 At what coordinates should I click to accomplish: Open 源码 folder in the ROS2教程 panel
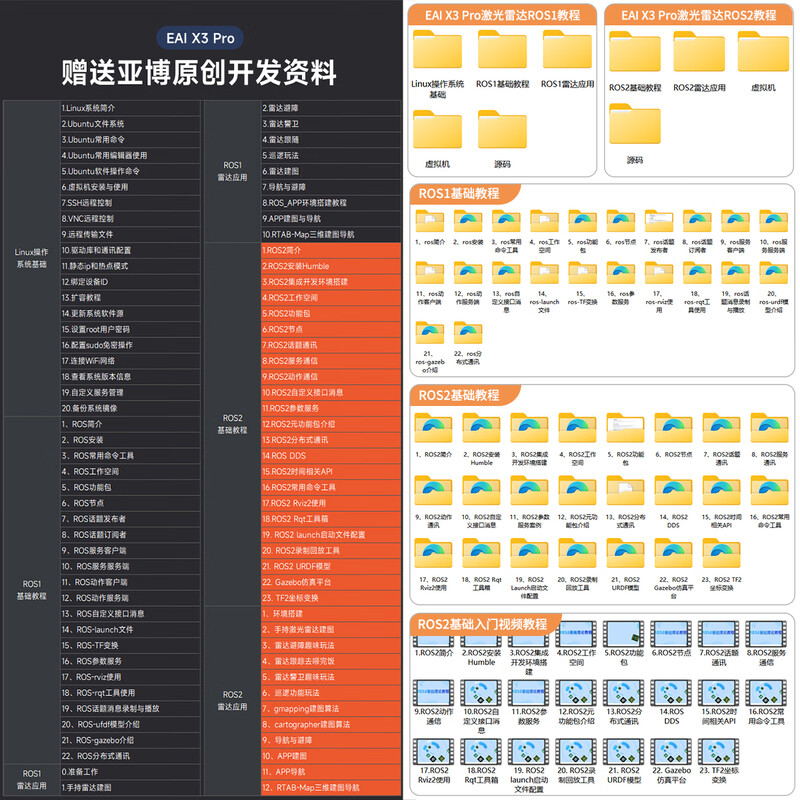634,126
